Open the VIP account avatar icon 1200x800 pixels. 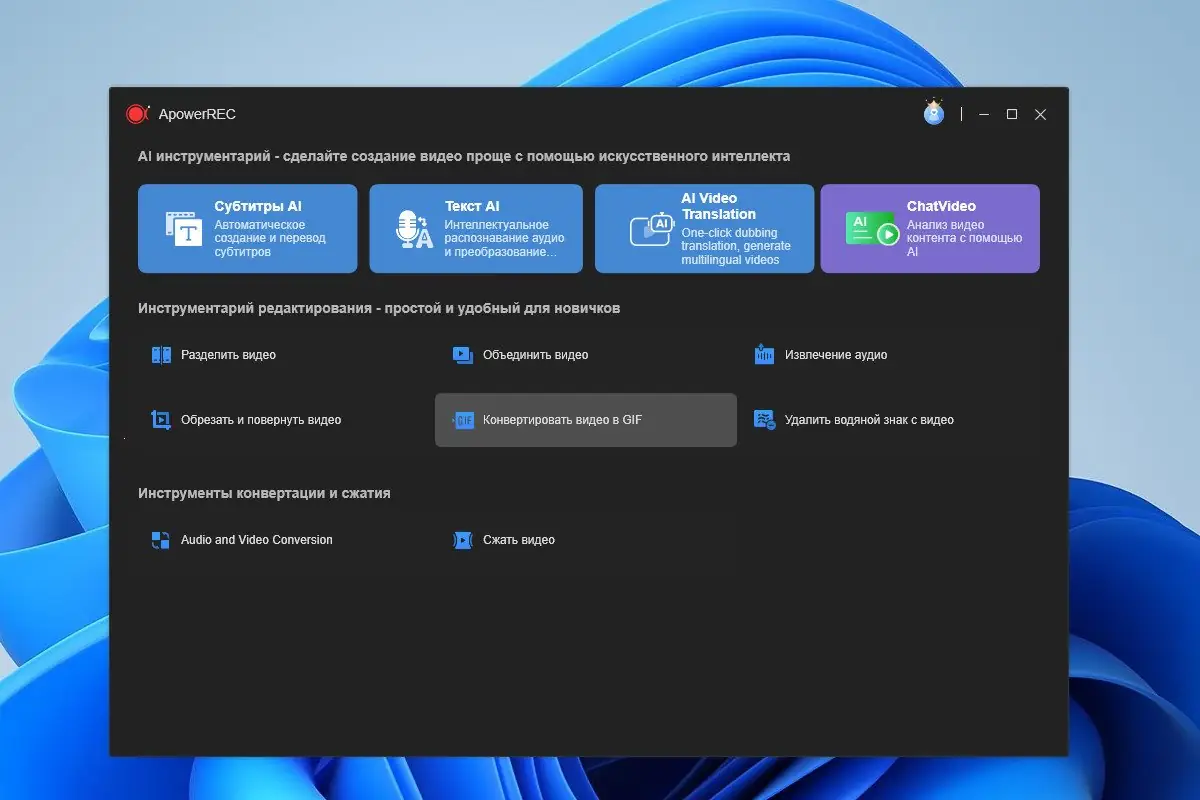click(934, 112)
